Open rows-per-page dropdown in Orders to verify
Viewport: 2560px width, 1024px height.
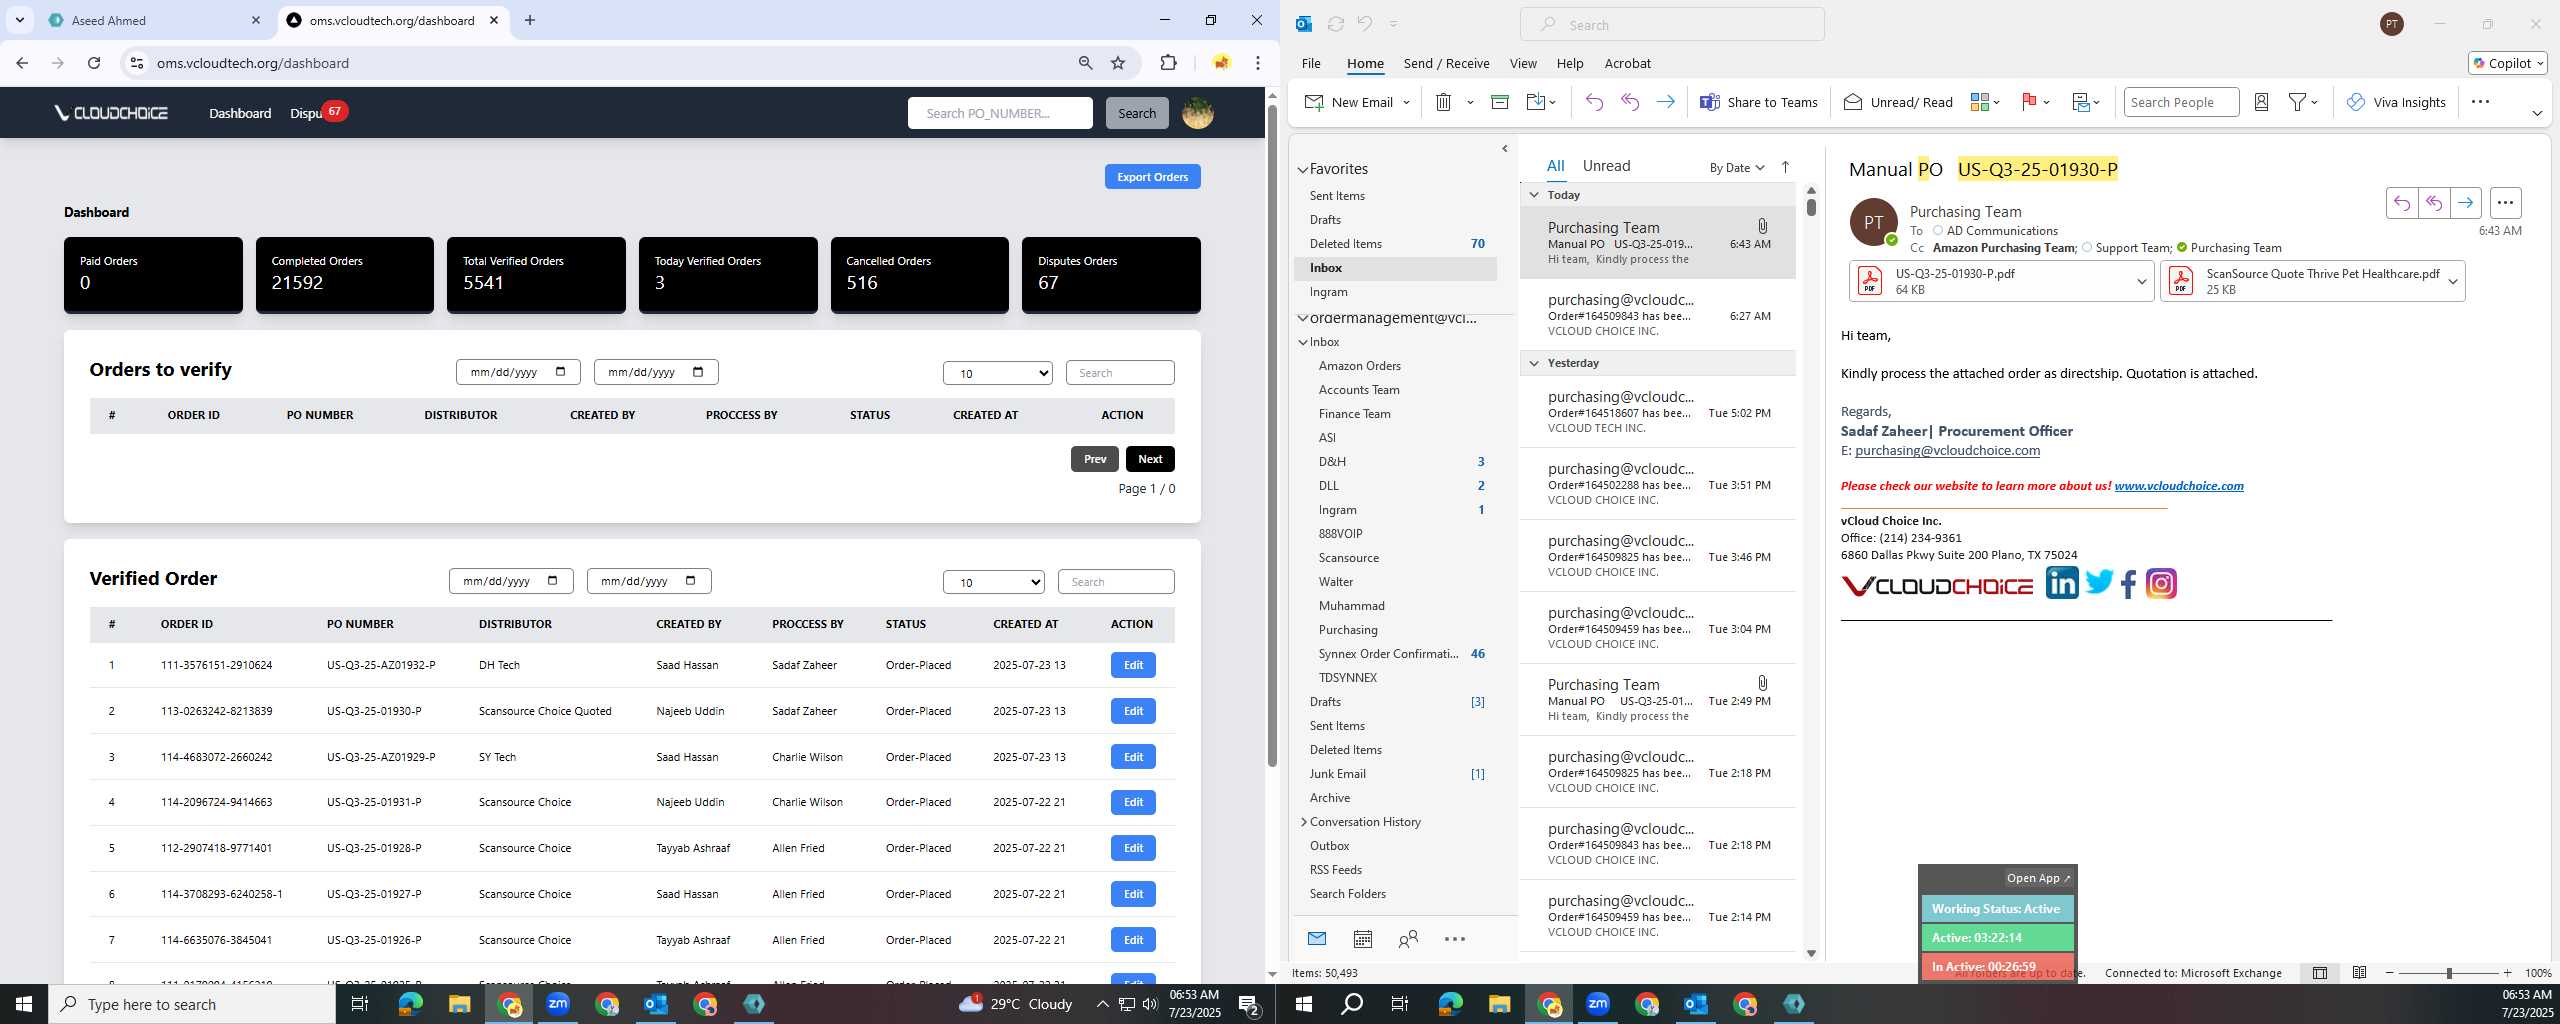997,373
